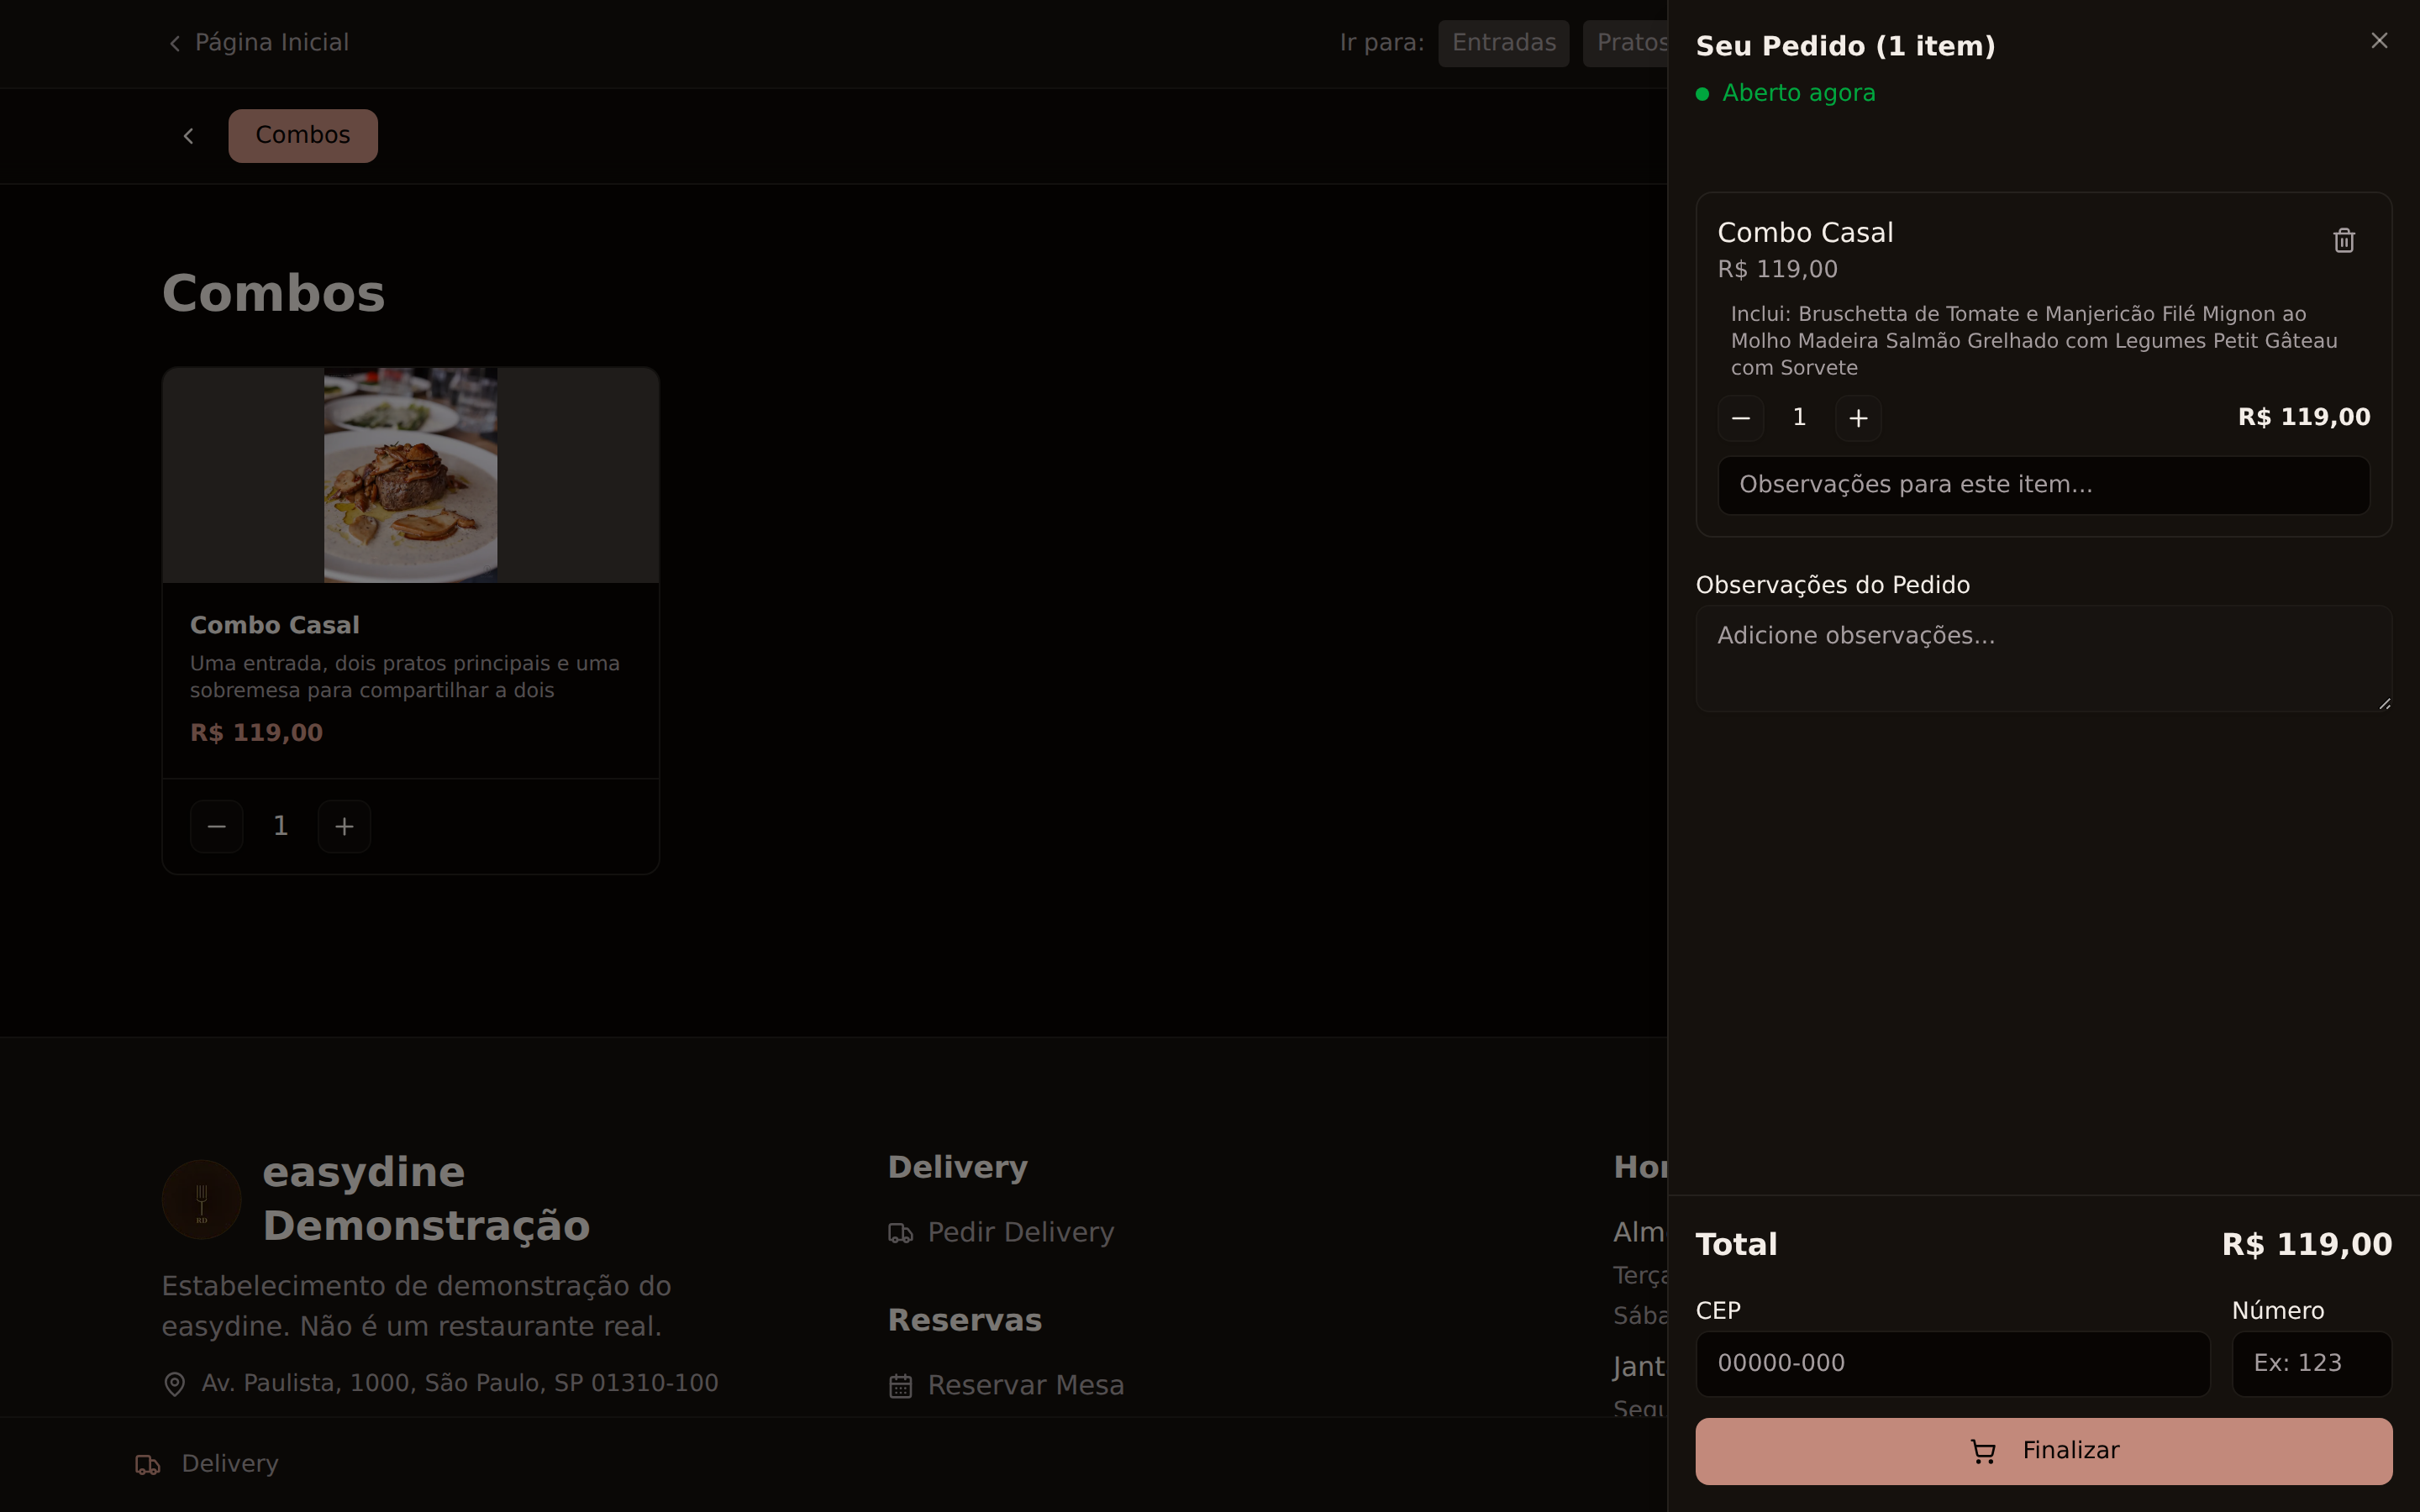
Task: Click the back chevron beside Combos
Action: click(188, 136)
